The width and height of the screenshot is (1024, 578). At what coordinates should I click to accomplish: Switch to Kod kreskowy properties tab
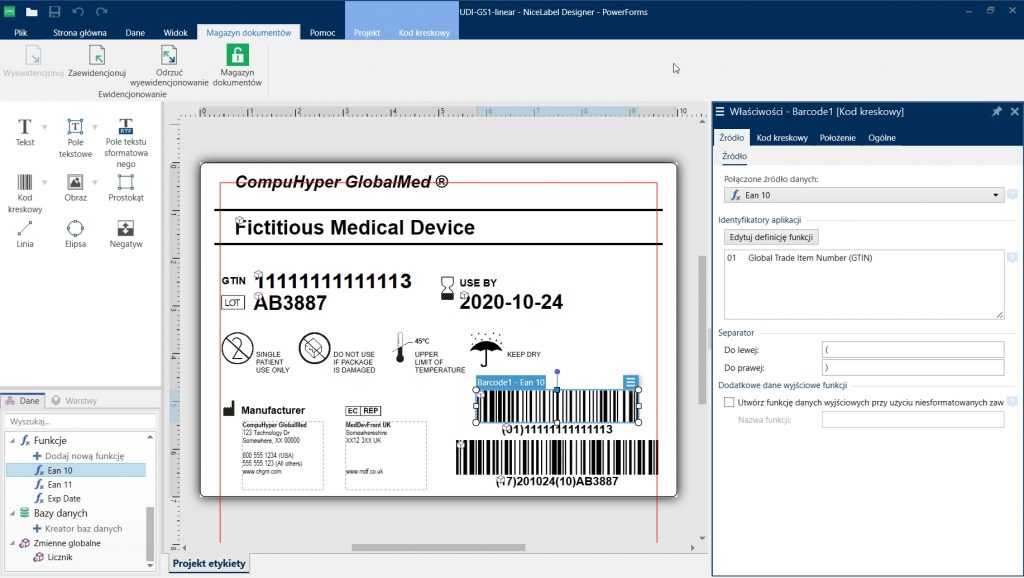[x=782, y=138]
